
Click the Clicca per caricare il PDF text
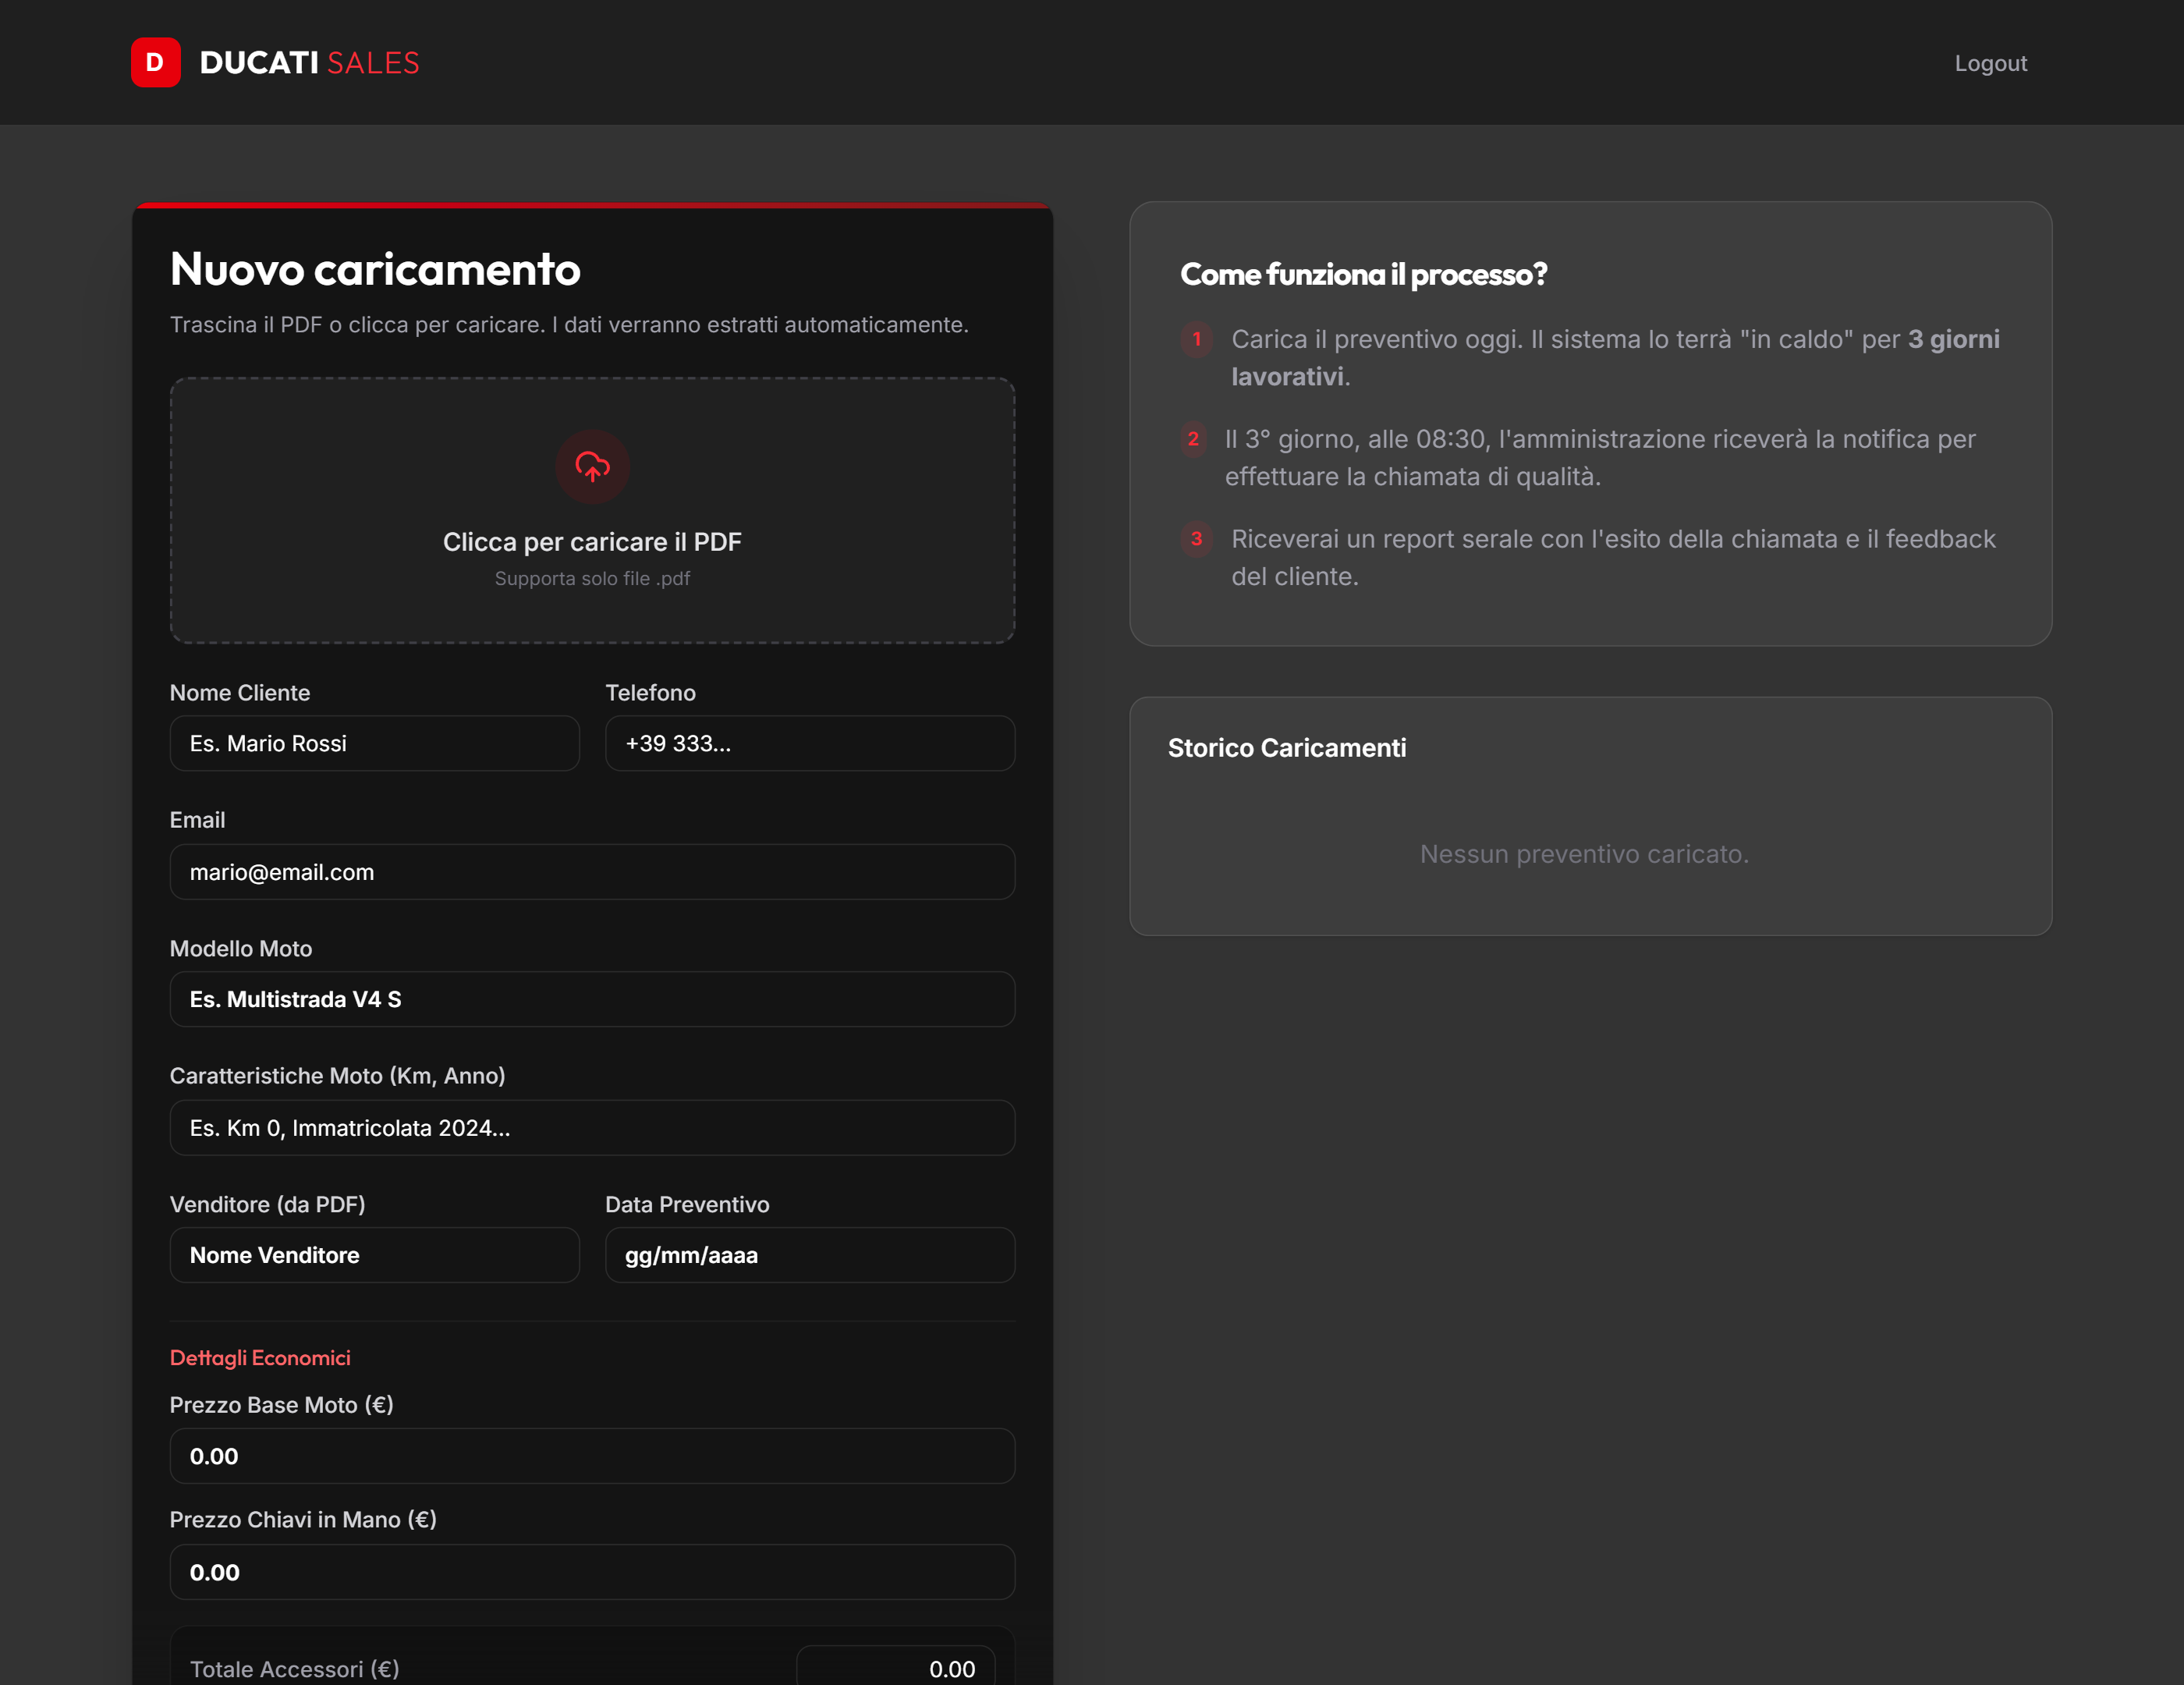tap(592, 542)
